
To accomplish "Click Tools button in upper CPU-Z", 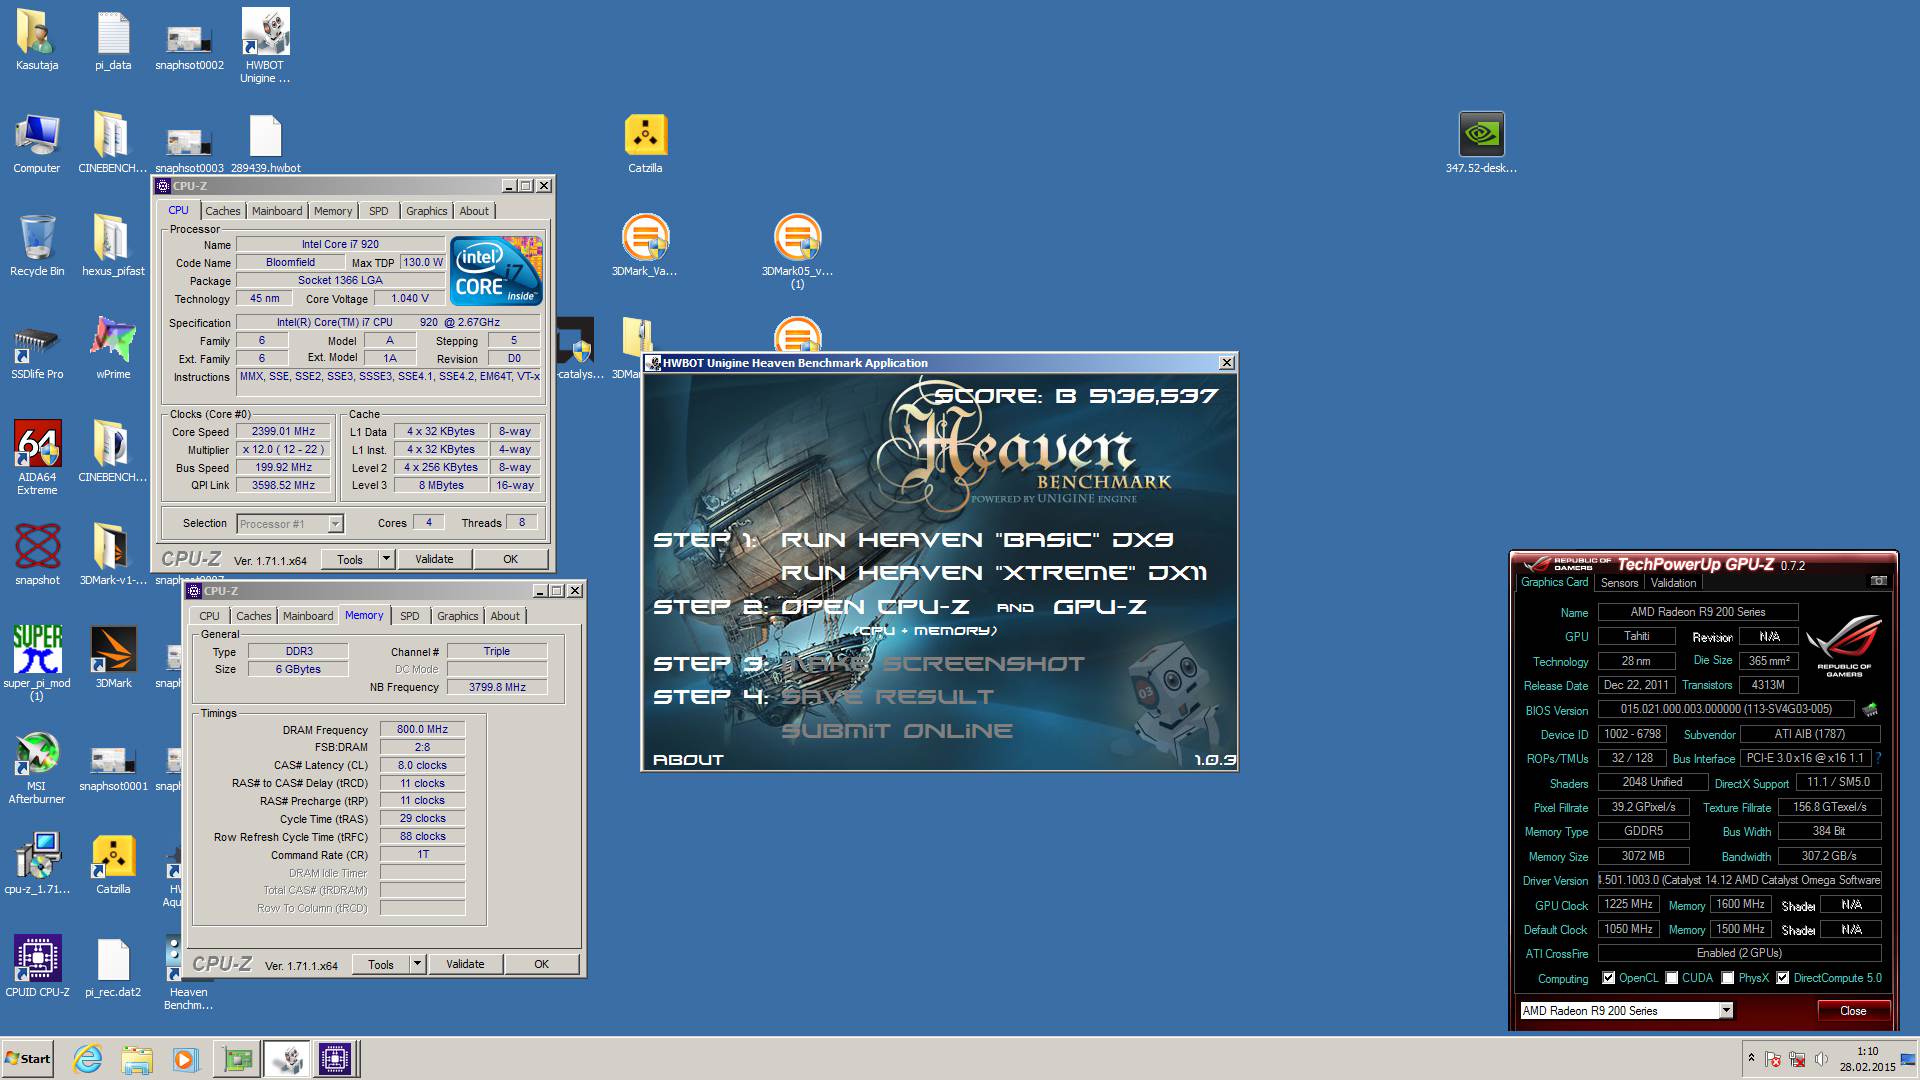I will coord(350,559).
